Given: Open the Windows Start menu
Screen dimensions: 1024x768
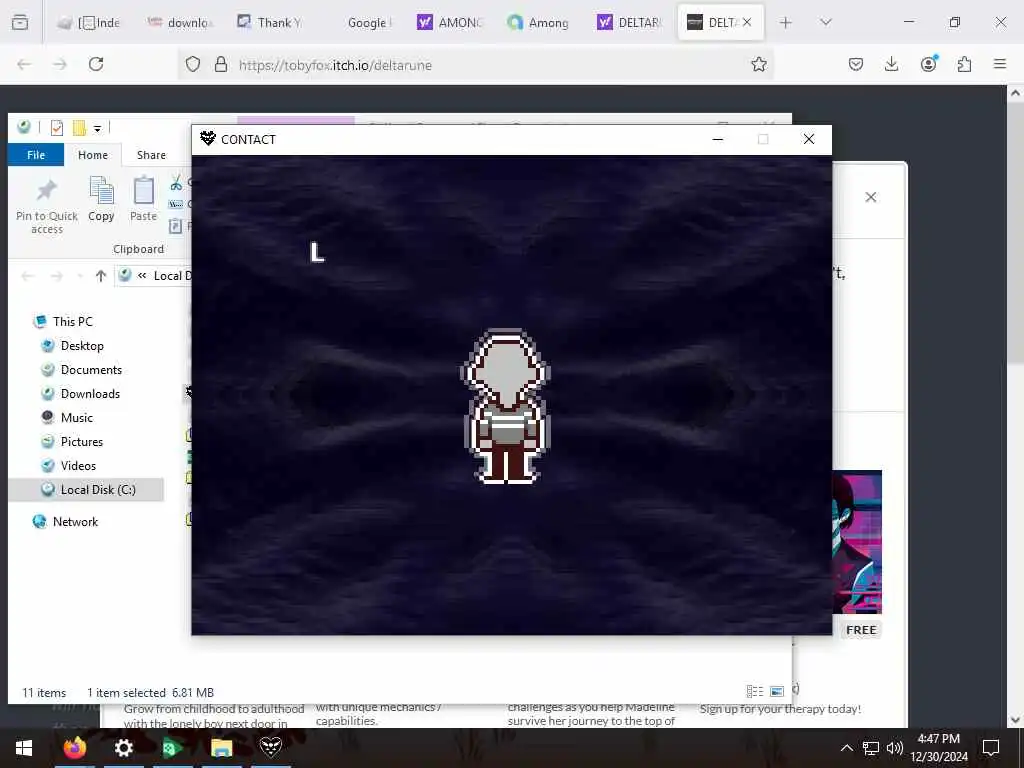Looking at the screenshot, I should pyautogui.click(x=24, y=747).
